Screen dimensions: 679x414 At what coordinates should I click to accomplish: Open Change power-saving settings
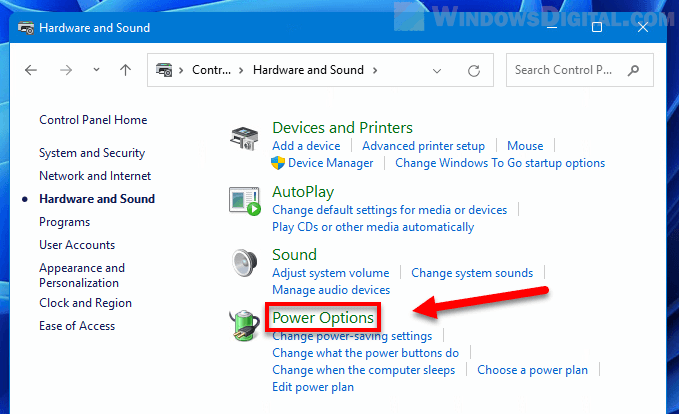coord(352,336)
